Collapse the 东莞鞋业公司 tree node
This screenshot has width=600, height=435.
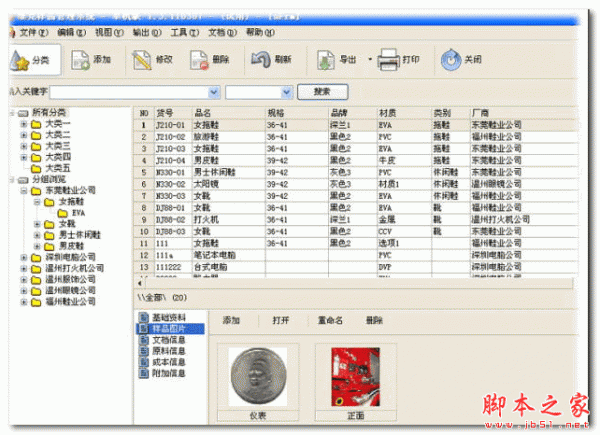pos(24,191)
